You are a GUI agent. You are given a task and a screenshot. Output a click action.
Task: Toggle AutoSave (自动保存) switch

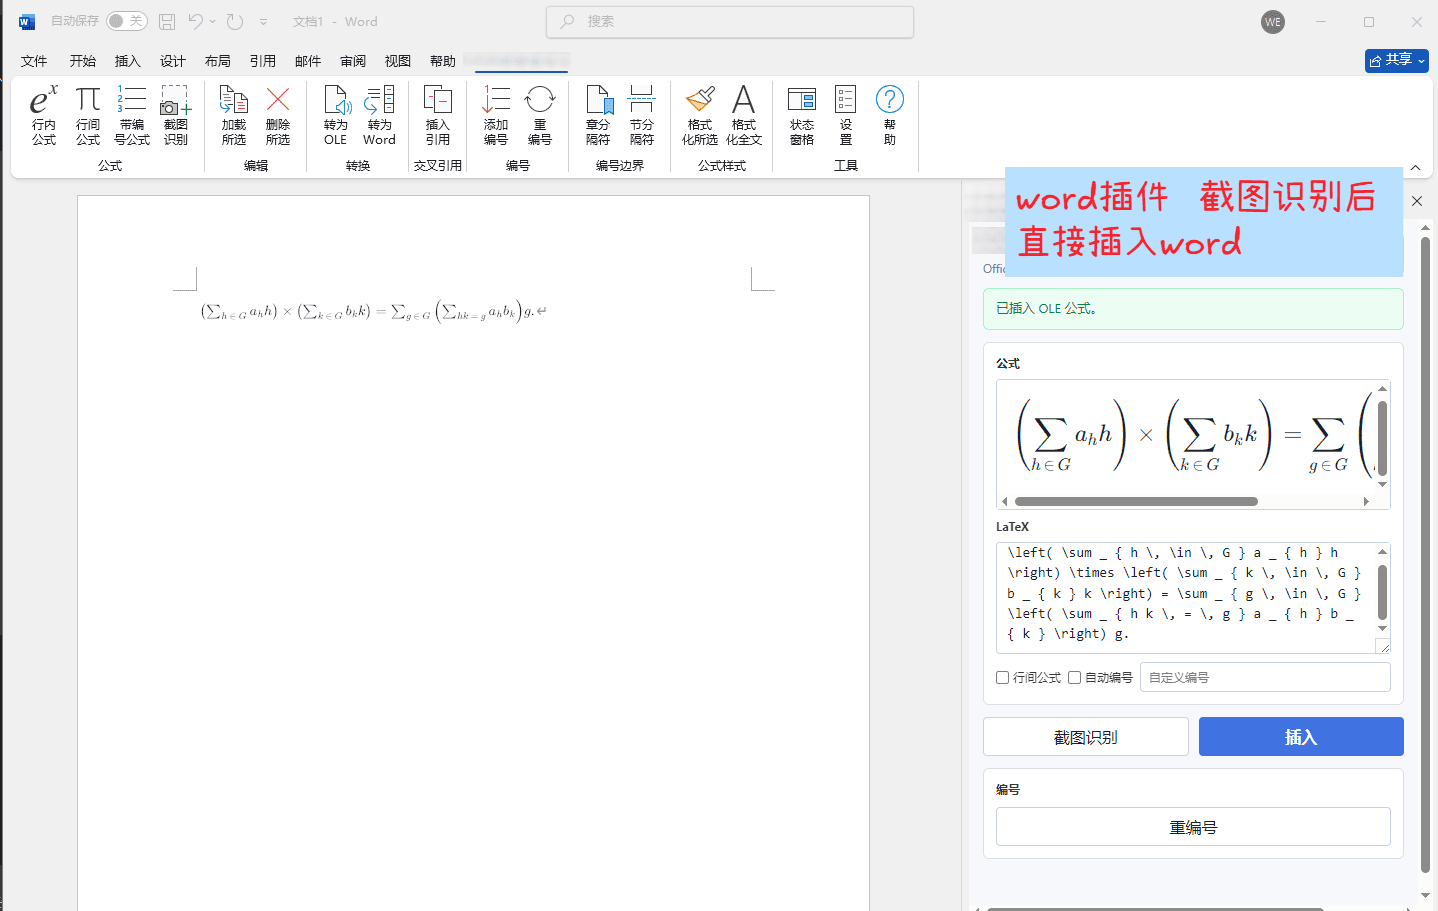coord(127,21)
